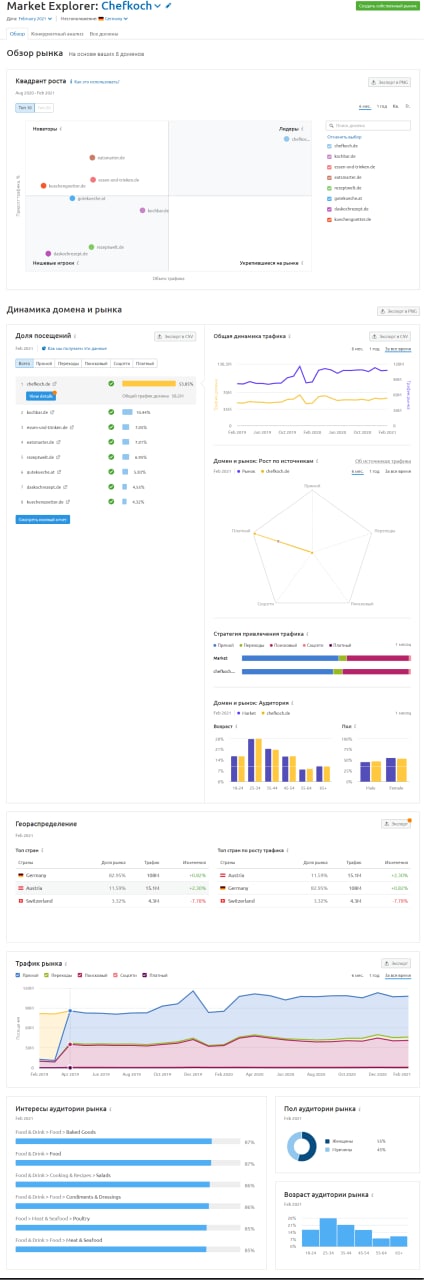
Task: Toggle gutekueche.at checkbox in quadrant legend
Action: click(330, 198)
